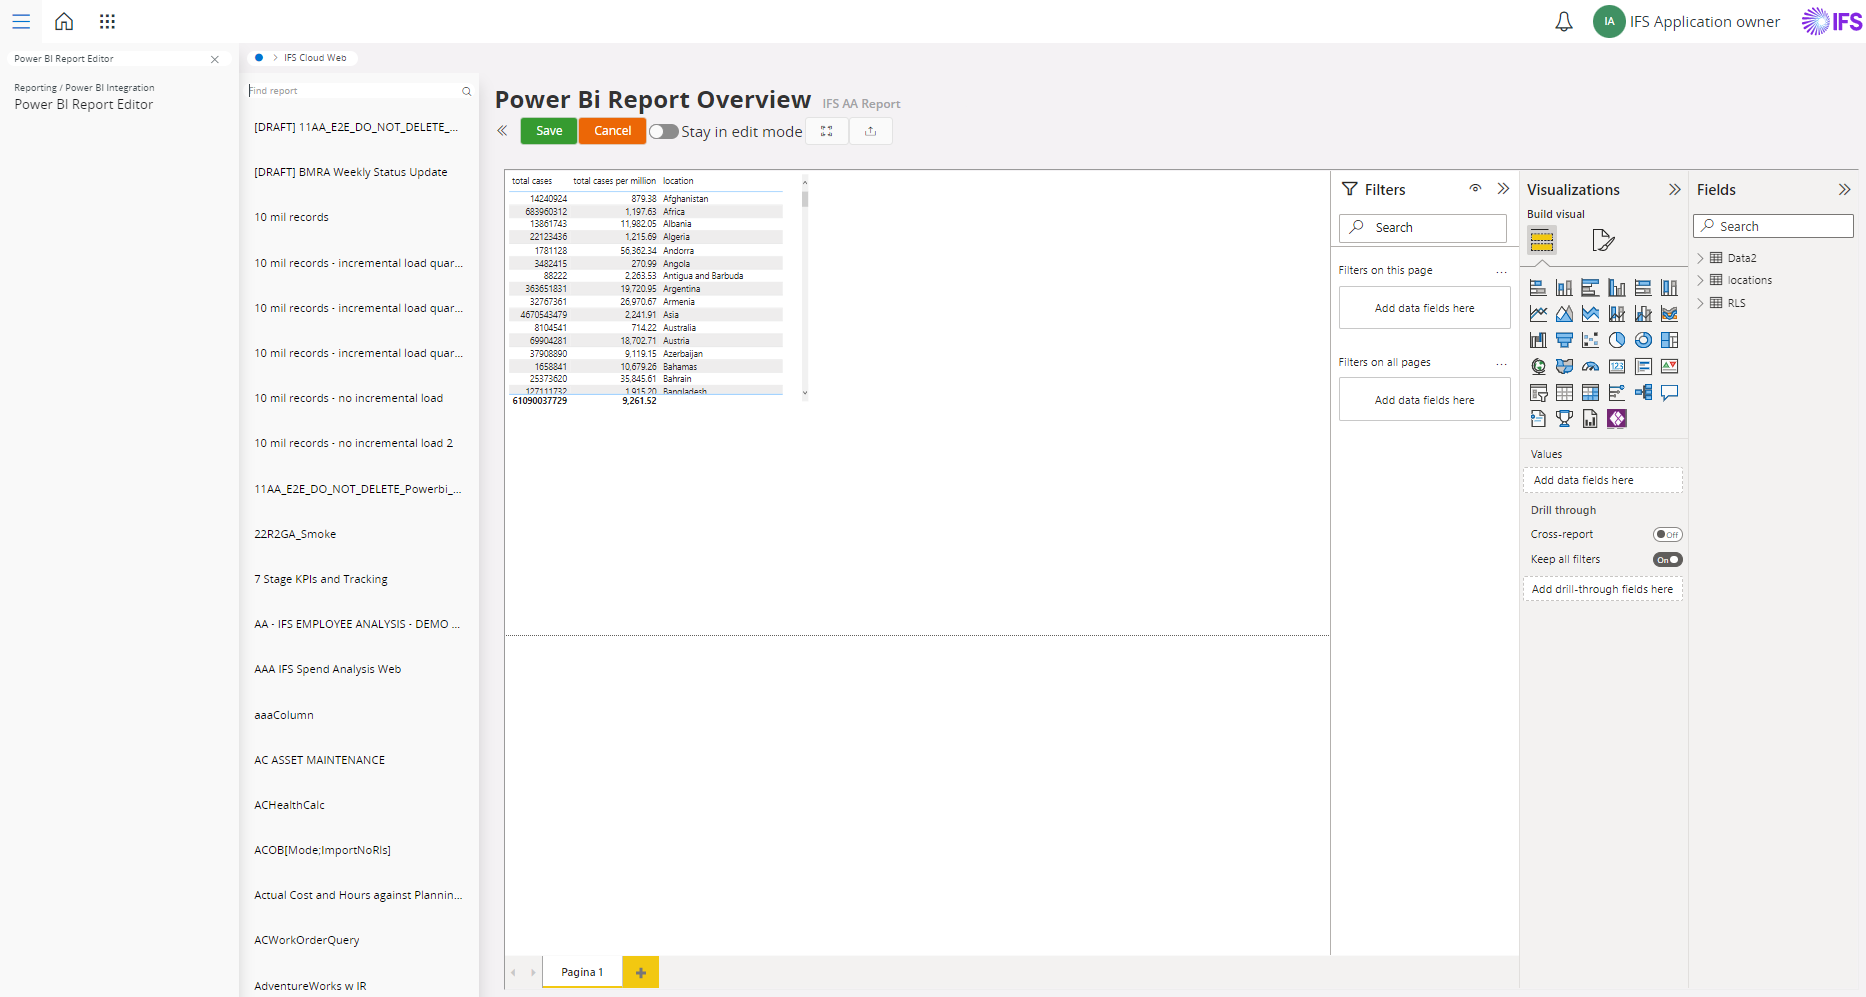The width and height of the screenshot is (1866, 997).
Task: Enable the Stay in edit mode toggle
Action: (x=662, y=131)
